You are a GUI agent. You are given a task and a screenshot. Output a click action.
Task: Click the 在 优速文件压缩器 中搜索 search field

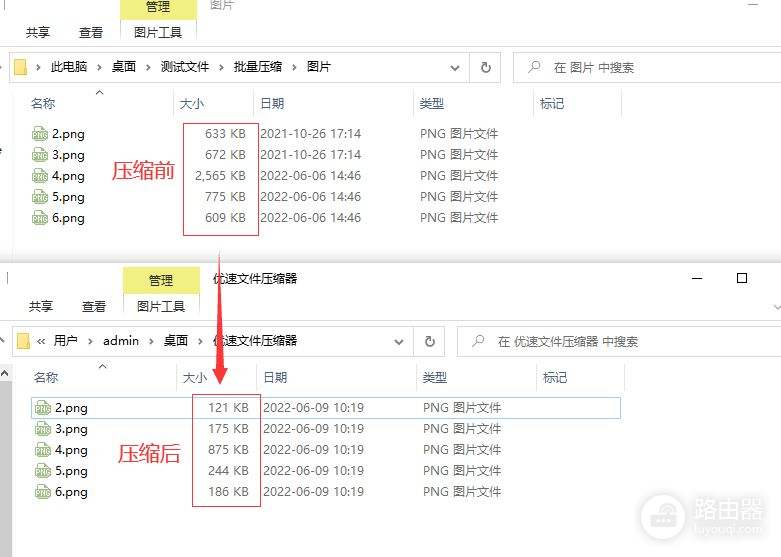(619, 341)
